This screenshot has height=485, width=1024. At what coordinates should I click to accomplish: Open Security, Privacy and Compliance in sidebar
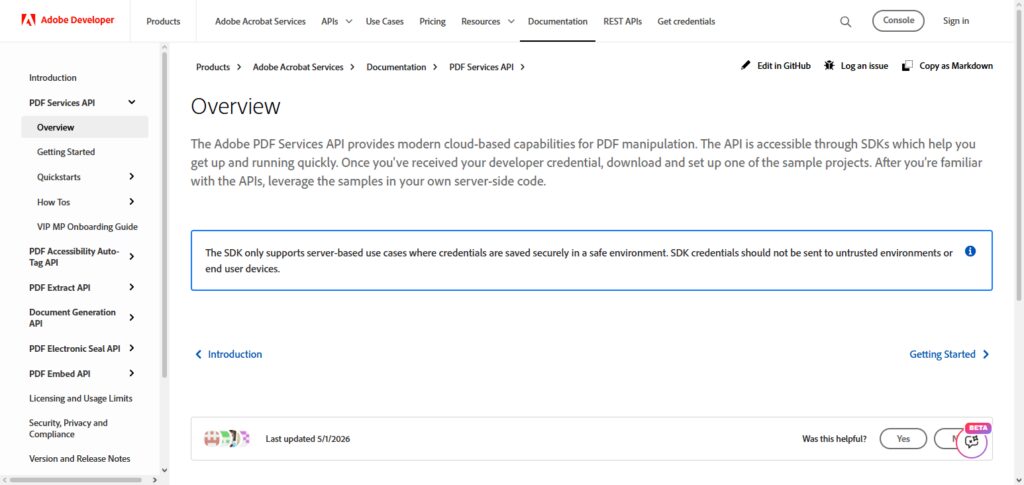(69, 429)
